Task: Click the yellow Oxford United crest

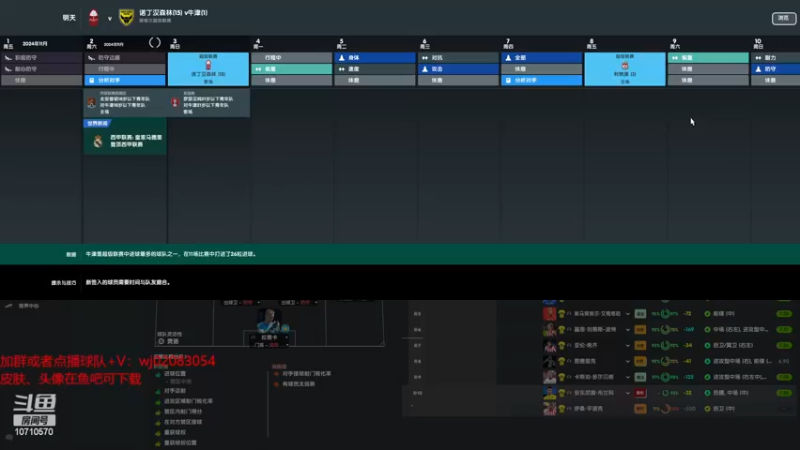Action: (126, 18)
